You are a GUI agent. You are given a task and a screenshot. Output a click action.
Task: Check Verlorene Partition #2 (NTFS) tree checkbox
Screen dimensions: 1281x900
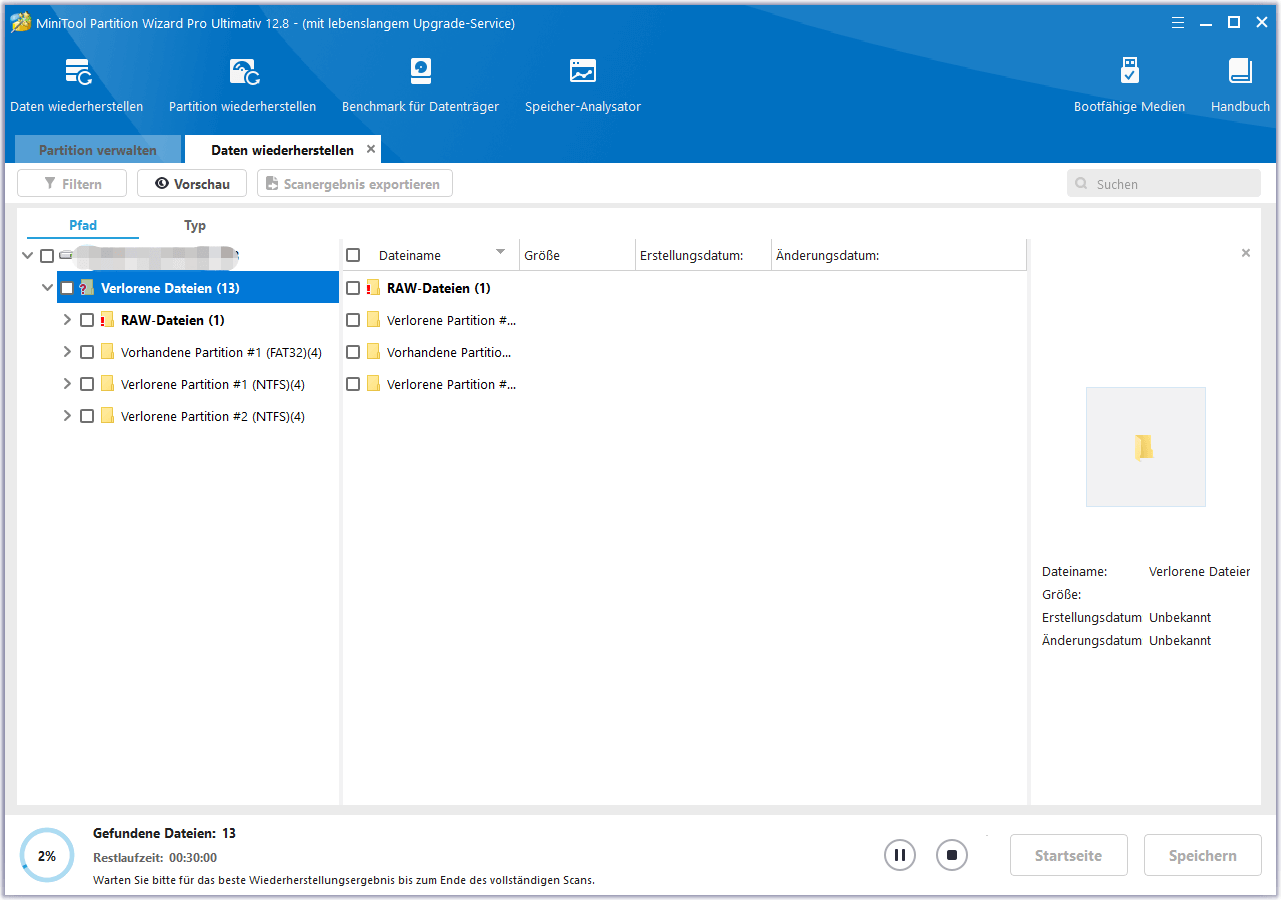click(x=87, y=416)
